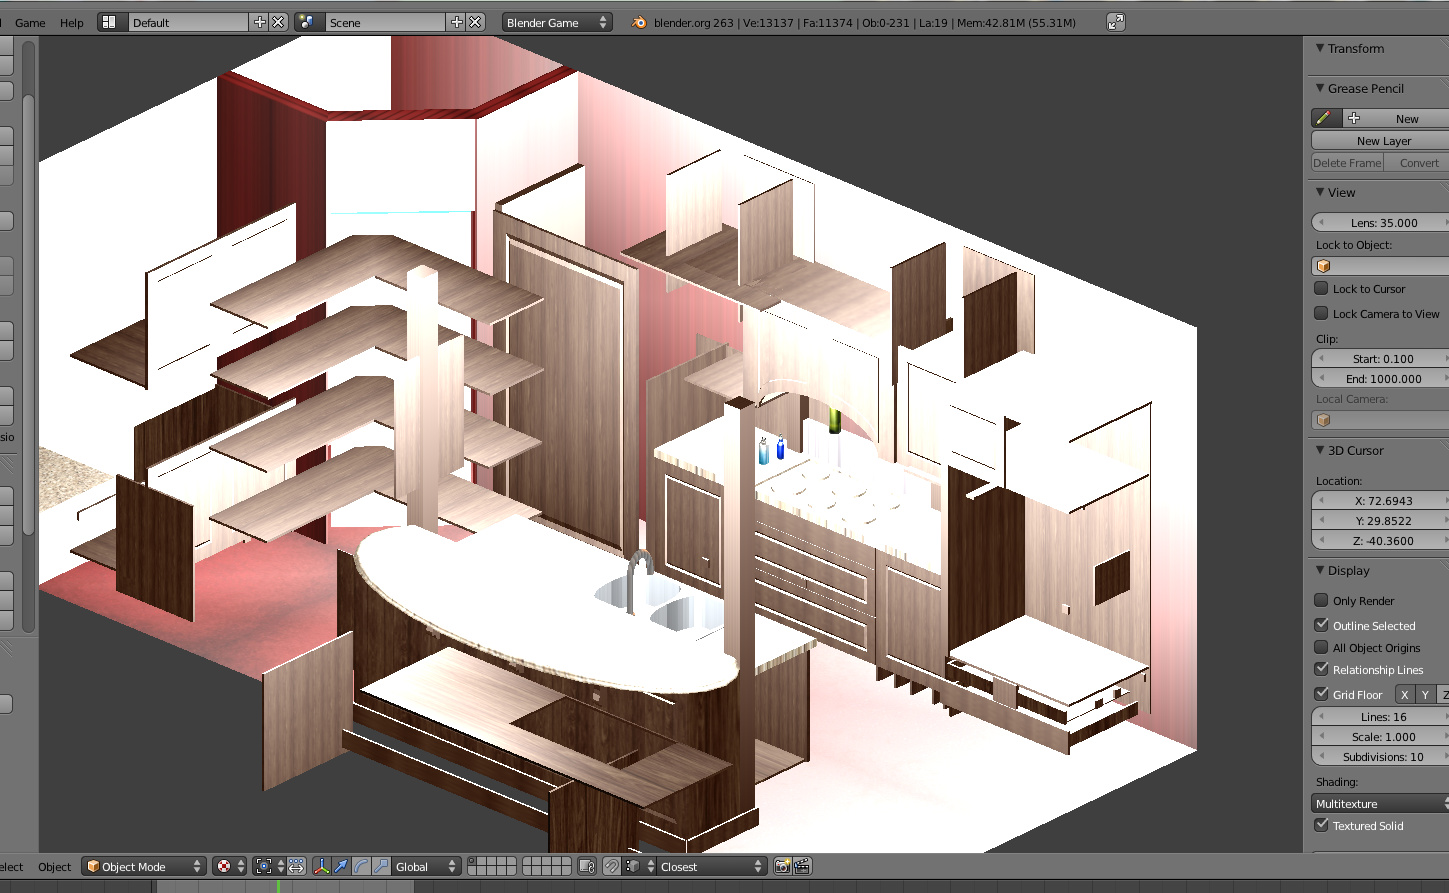The width and height of the screenshot is (1449, 893).
Task: Click the Lens 35.000 field
Action: (x=1380, y=222)
